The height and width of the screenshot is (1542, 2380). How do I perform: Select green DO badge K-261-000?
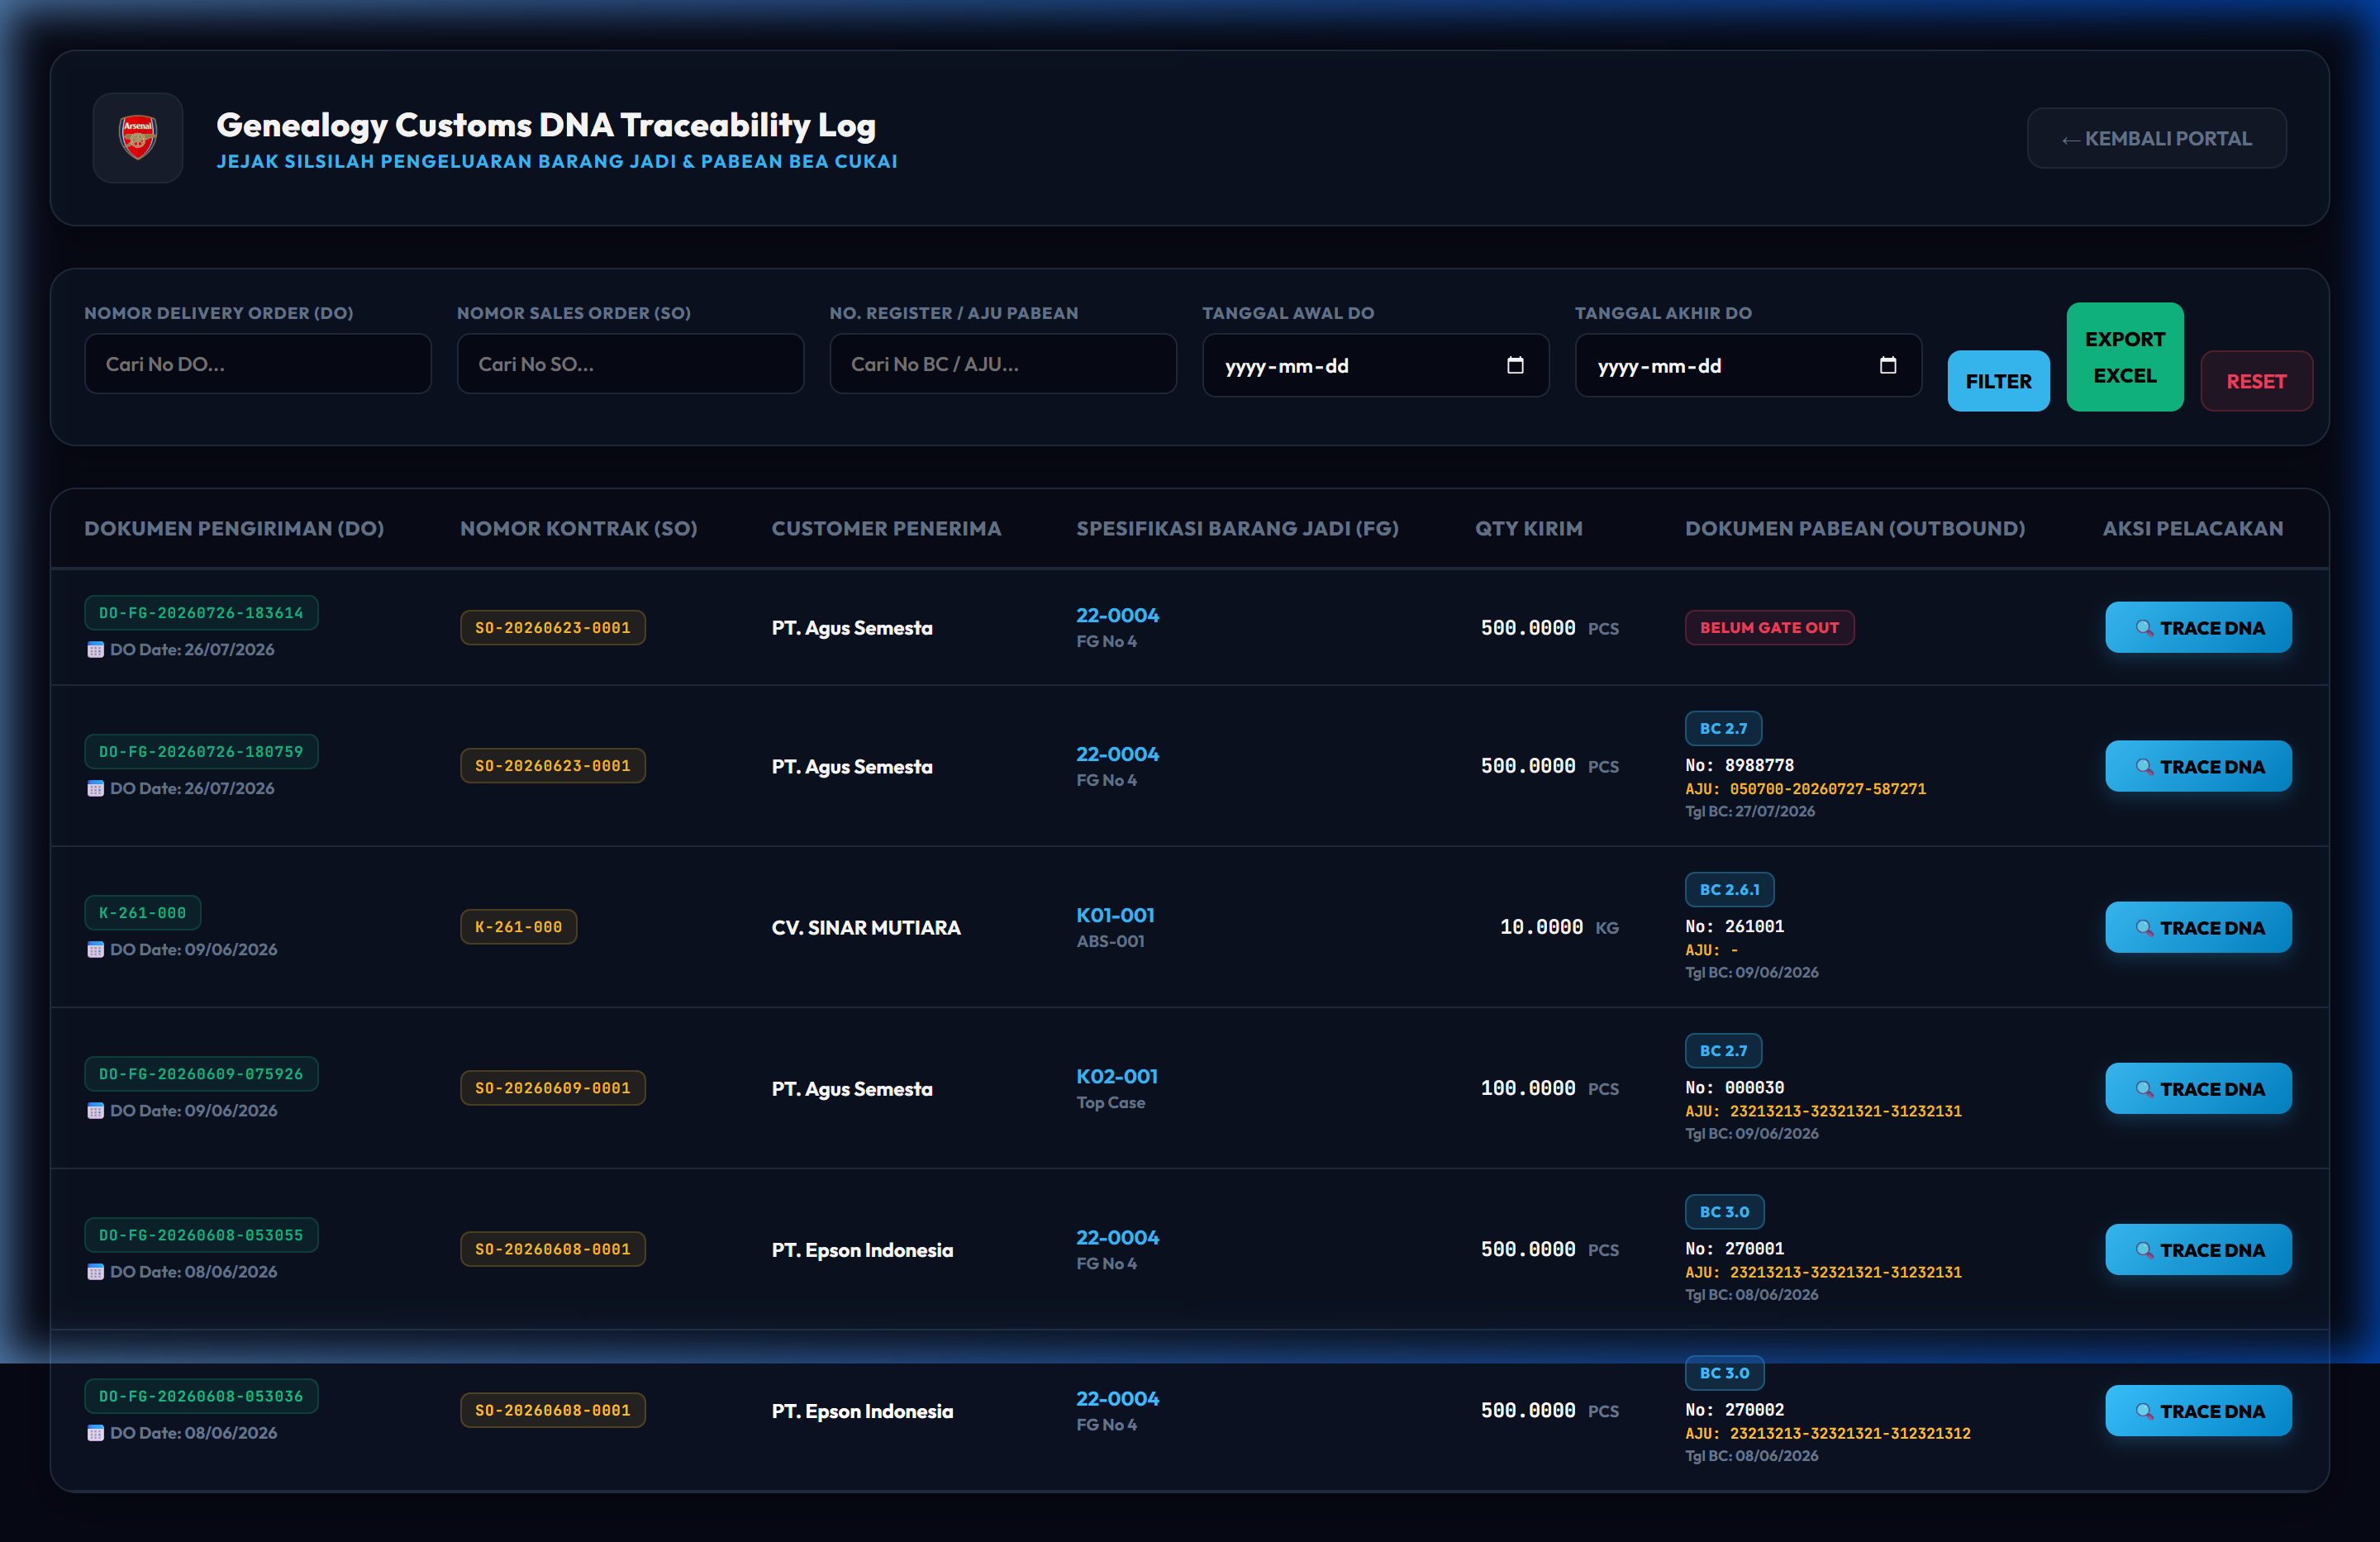(x=143, y=913)
